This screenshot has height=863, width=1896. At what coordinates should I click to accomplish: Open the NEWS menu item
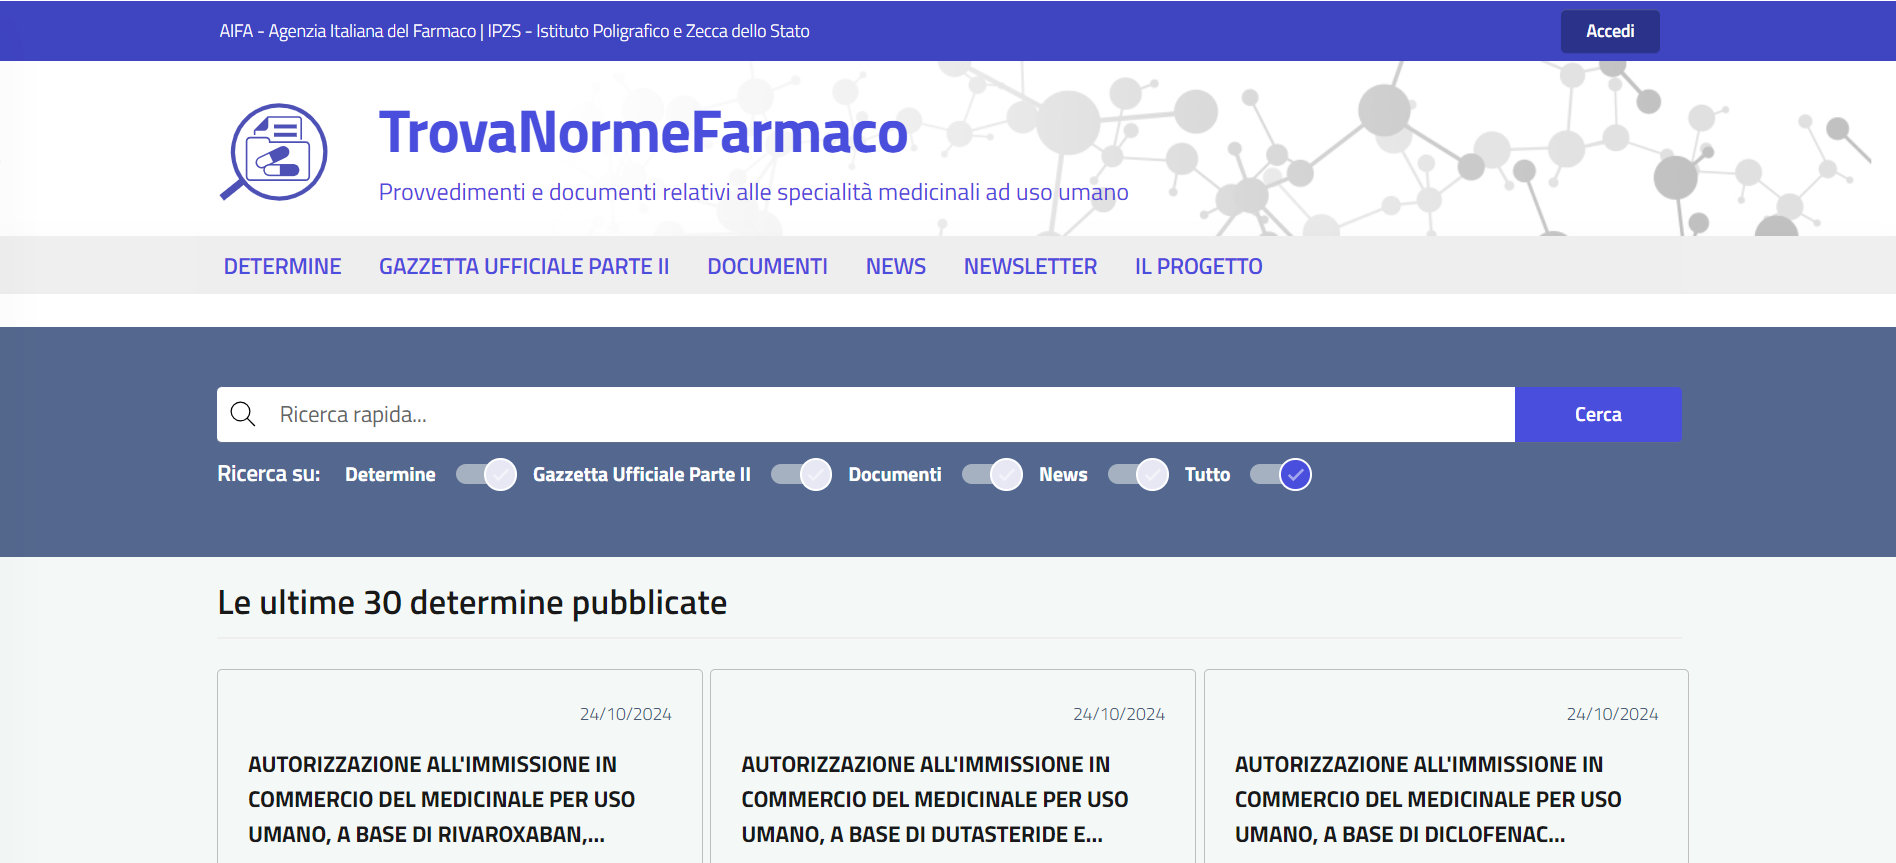896,266
